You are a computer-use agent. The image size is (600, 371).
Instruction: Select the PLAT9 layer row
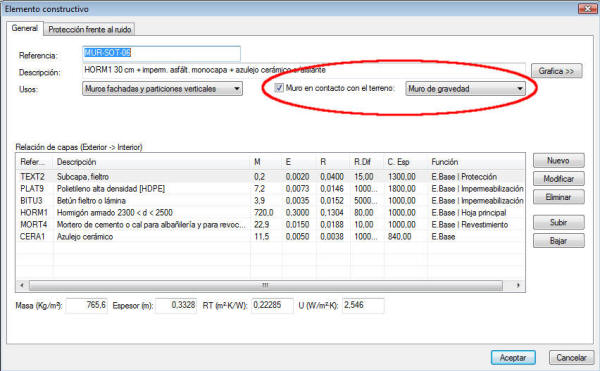271,189
